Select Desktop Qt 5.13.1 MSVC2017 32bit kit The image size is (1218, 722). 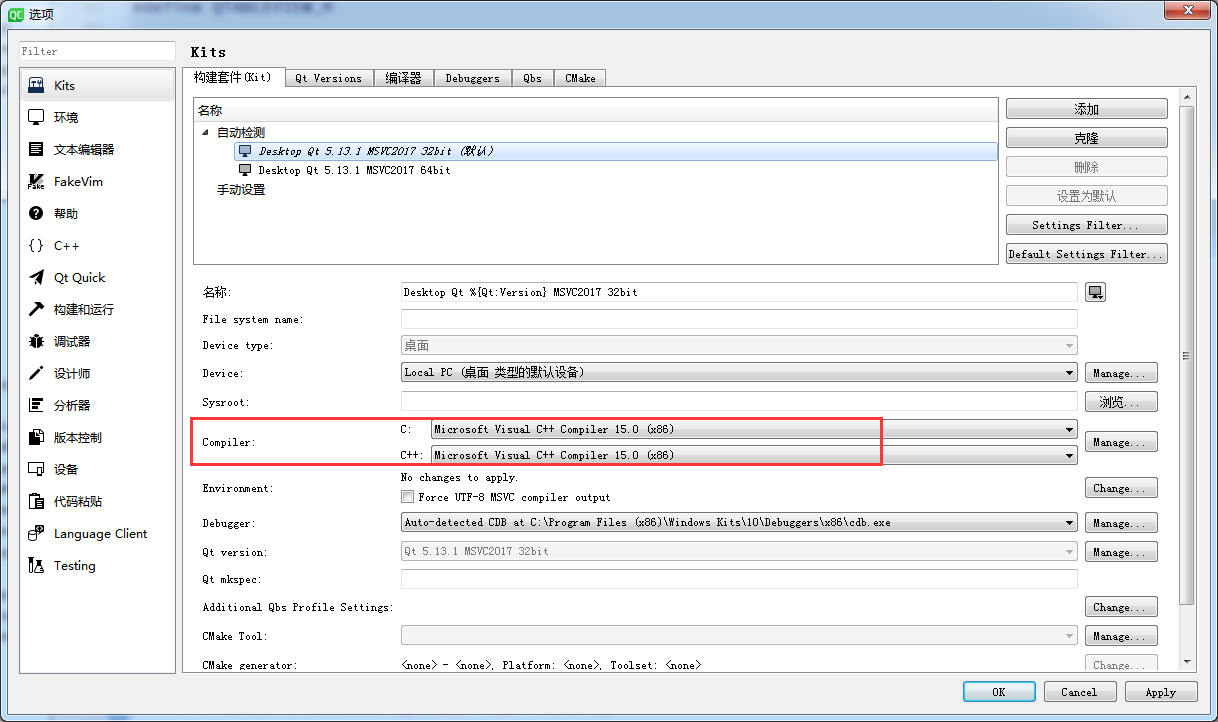click(616, 151)
